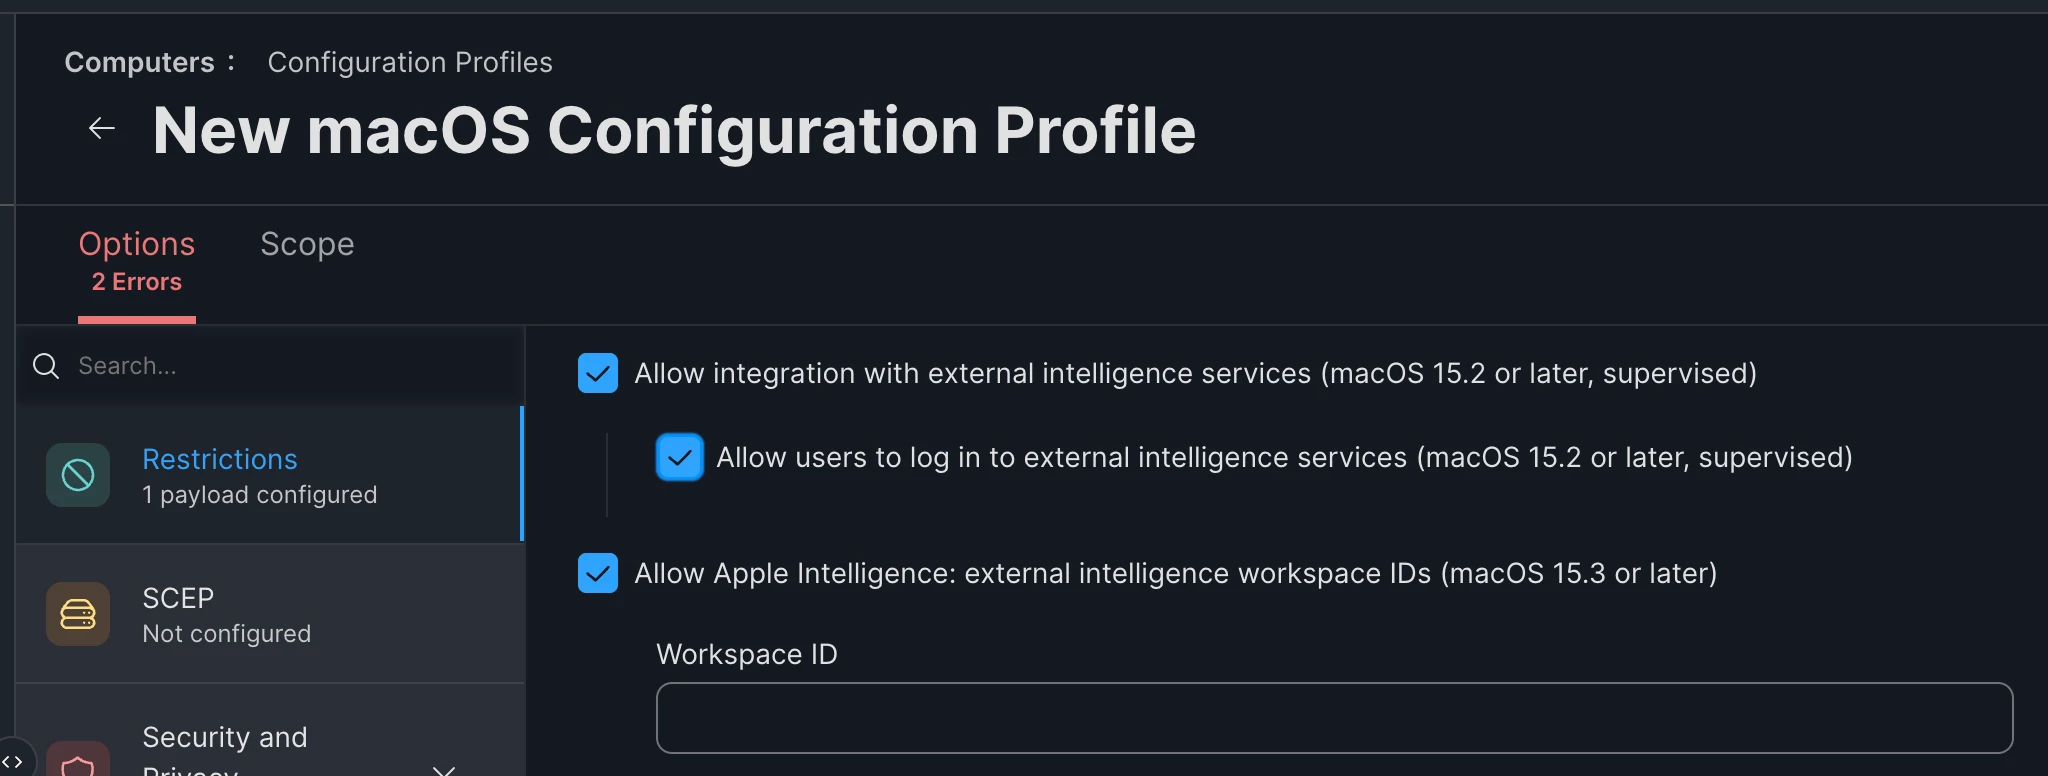Navigate to the Computers breadcrumb
This screenshot has height=776, width=2048.
[140, 62]
